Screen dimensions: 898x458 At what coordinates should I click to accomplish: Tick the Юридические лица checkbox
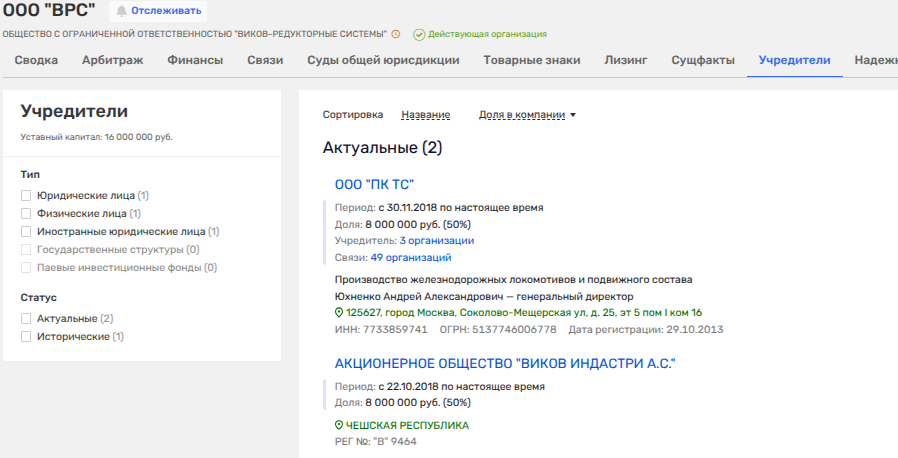pos(26,196)
